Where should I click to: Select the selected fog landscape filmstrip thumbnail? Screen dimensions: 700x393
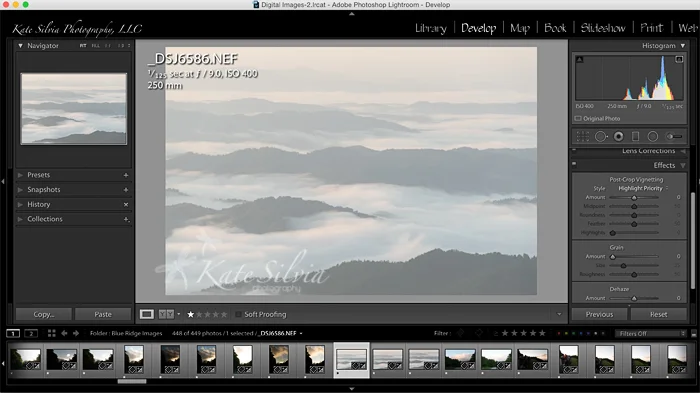click(x=351, y=360)
